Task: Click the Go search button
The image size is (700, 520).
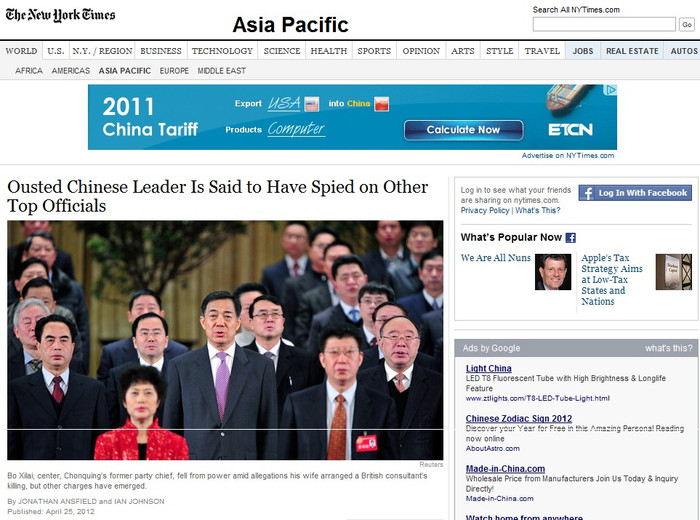Action: tap(687, 25)
